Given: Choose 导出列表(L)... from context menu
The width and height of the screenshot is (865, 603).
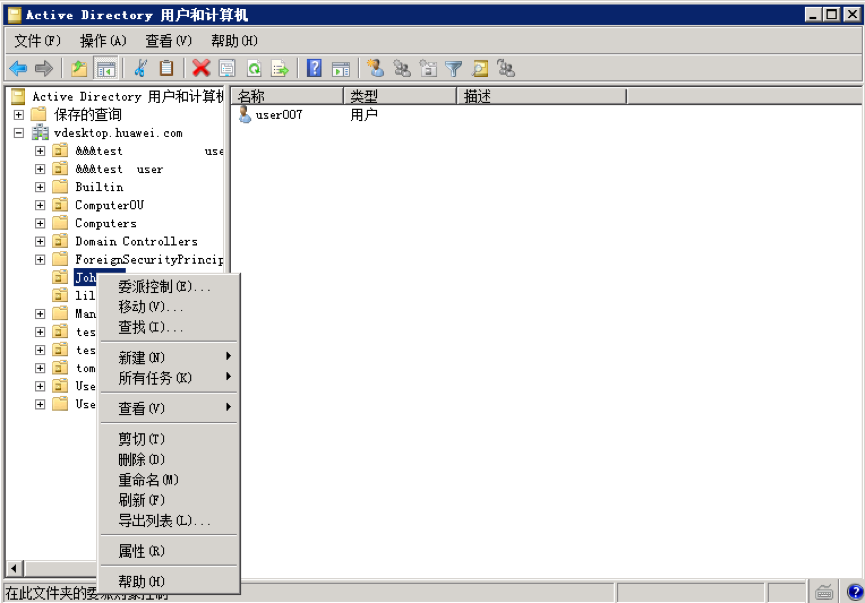Looking at the screenshot, I should point(169,520).
